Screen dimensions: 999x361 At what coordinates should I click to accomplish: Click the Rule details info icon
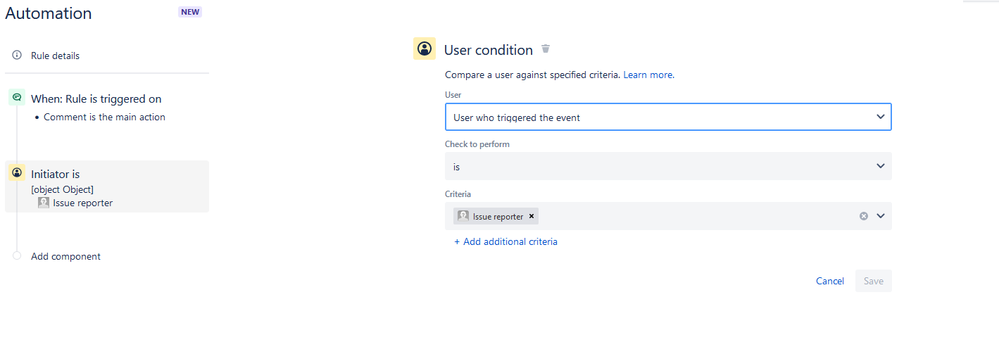click(17, 55)
